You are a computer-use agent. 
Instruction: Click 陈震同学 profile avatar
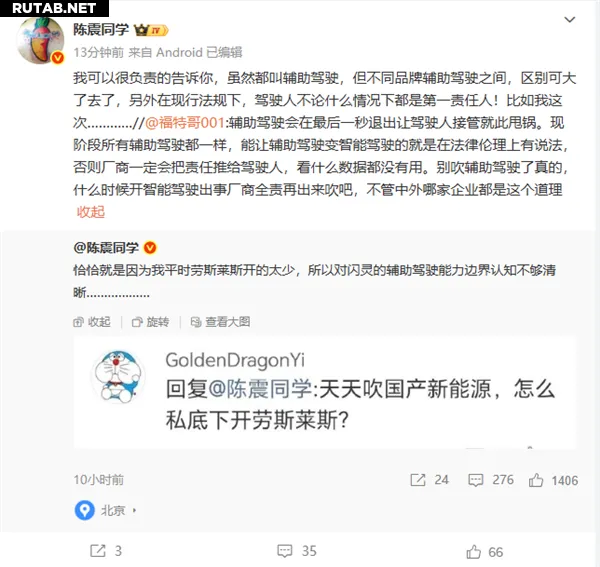coord(40,40)
